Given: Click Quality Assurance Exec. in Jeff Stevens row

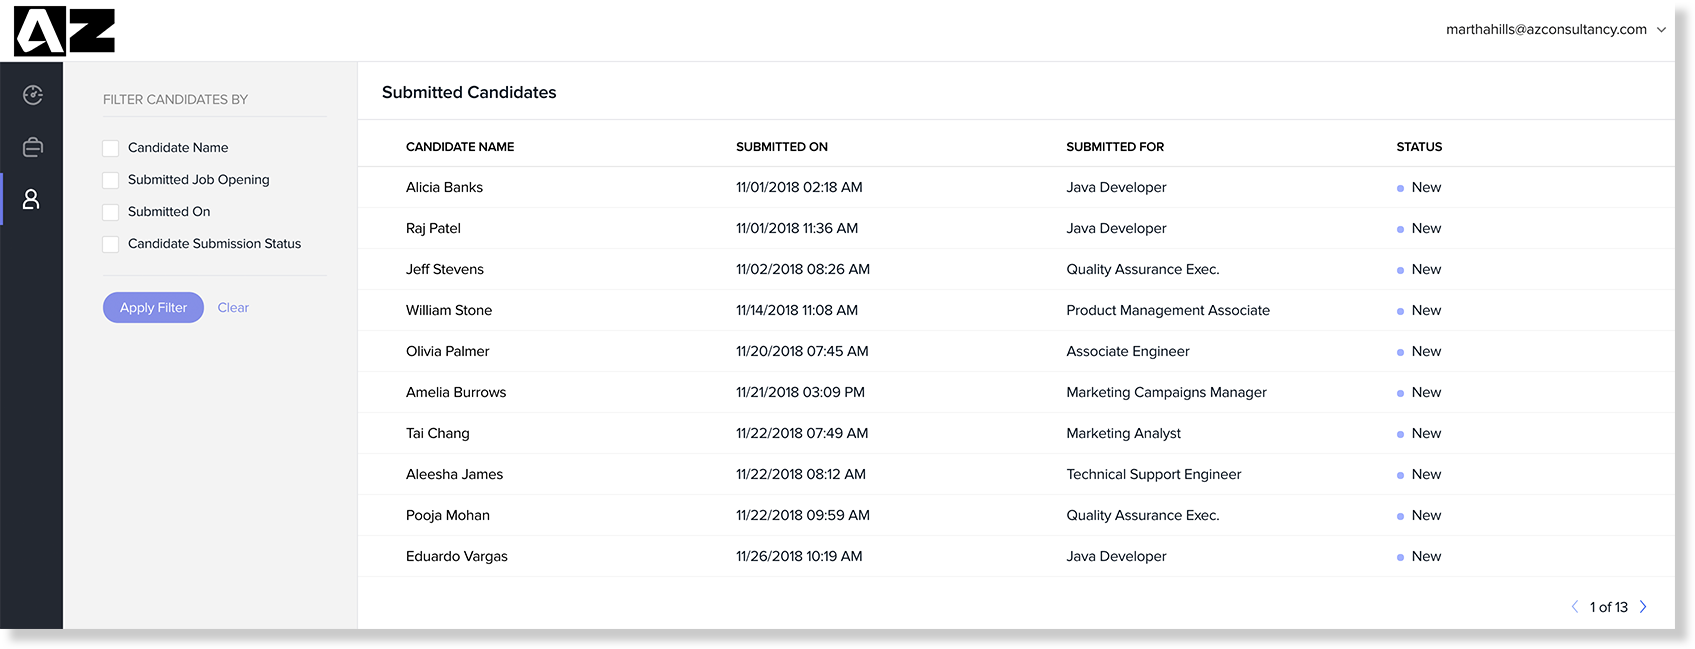Looking at the screenshot, I should pos(1143,269).
